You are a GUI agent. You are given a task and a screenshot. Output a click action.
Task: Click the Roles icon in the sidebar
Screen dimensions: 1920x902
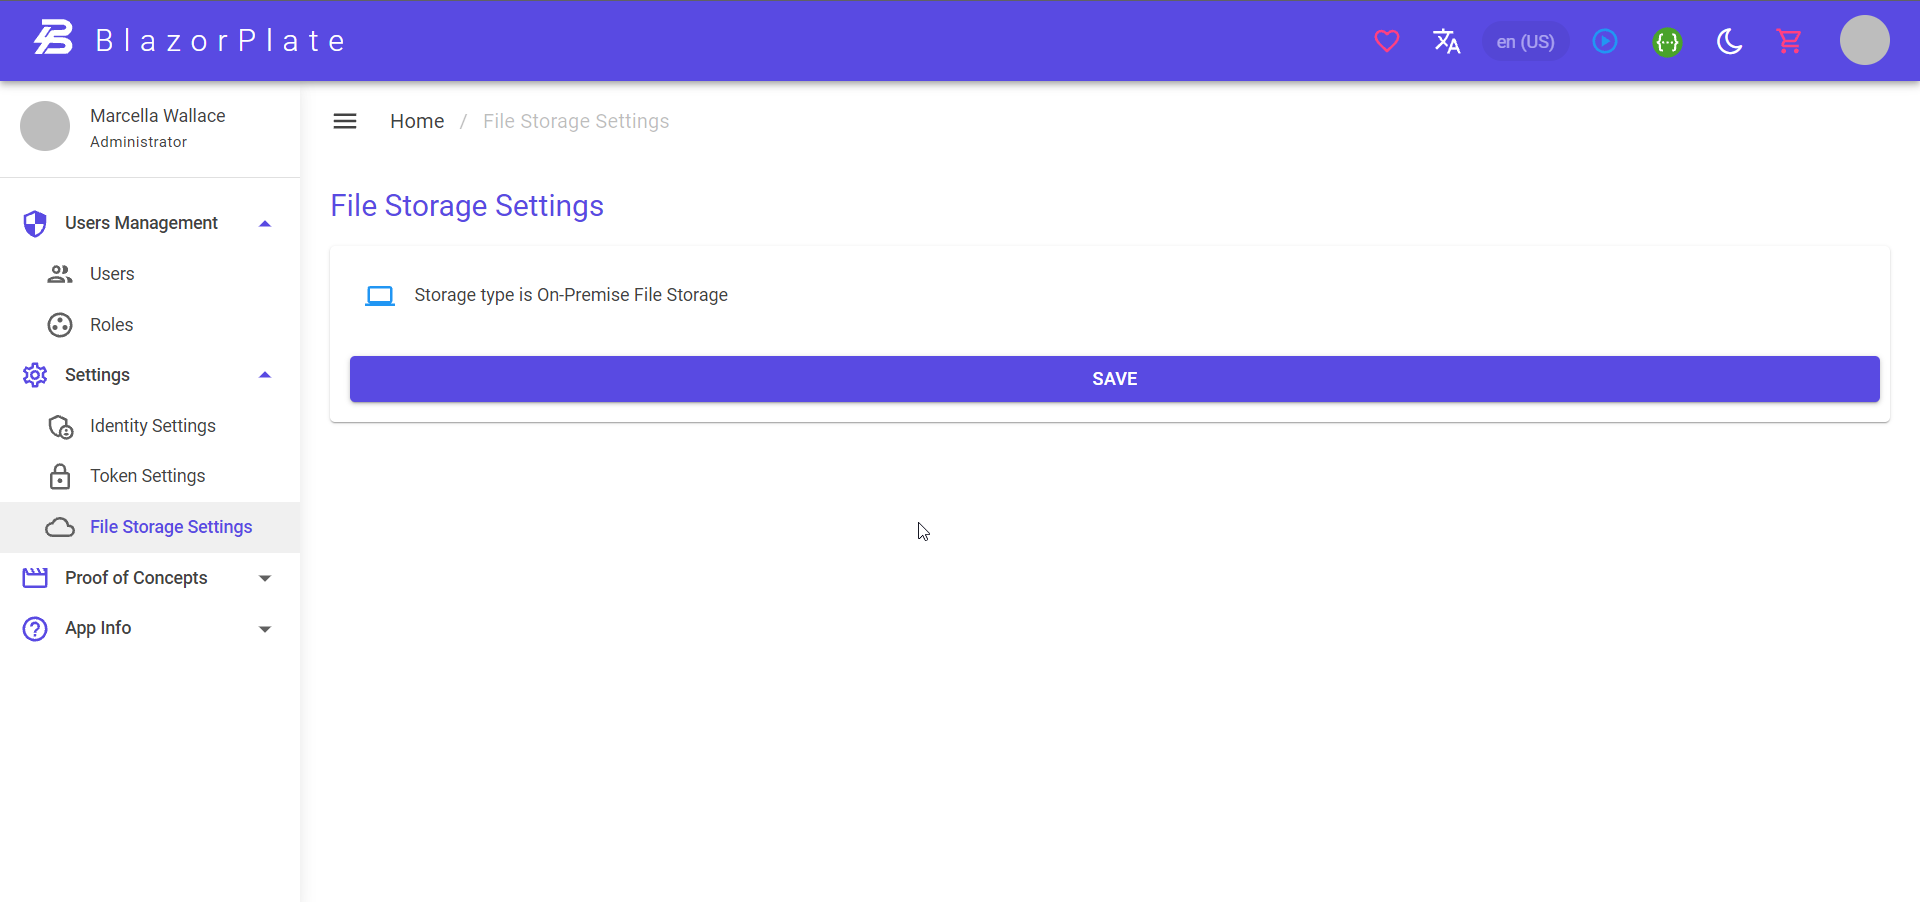point(59,325)
